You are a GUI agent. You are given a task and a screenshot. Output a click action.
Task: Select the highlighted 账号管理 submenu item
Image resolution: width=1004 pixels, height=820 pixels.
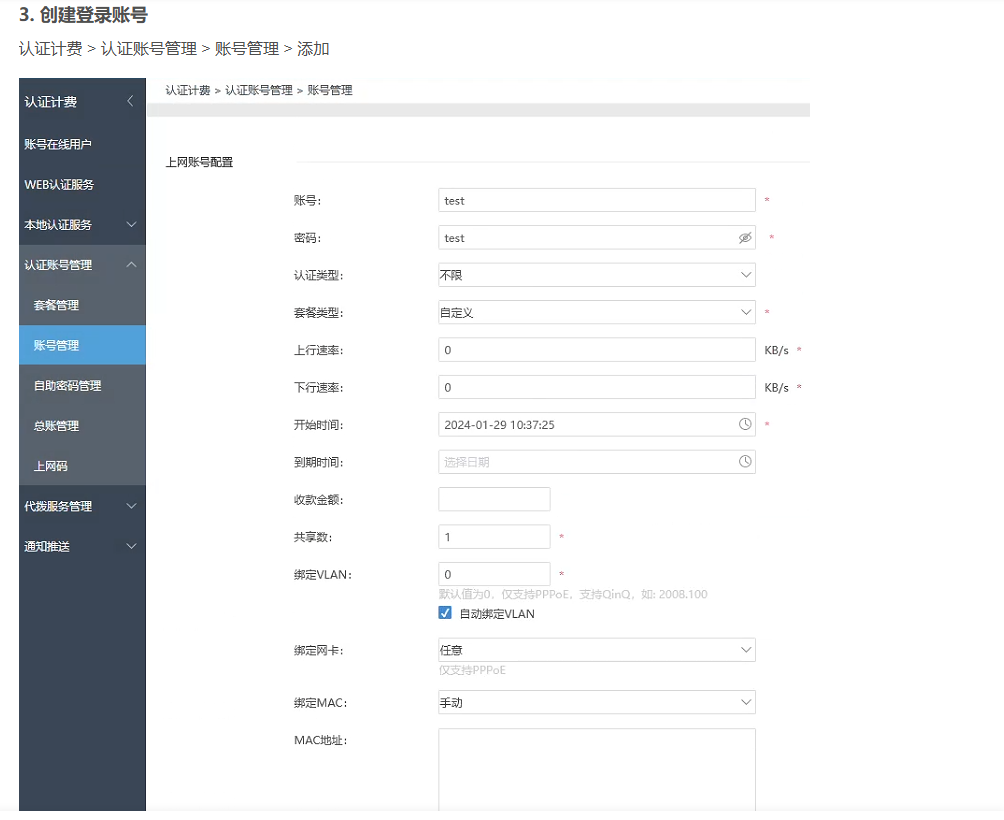click(x=83, y=346)
